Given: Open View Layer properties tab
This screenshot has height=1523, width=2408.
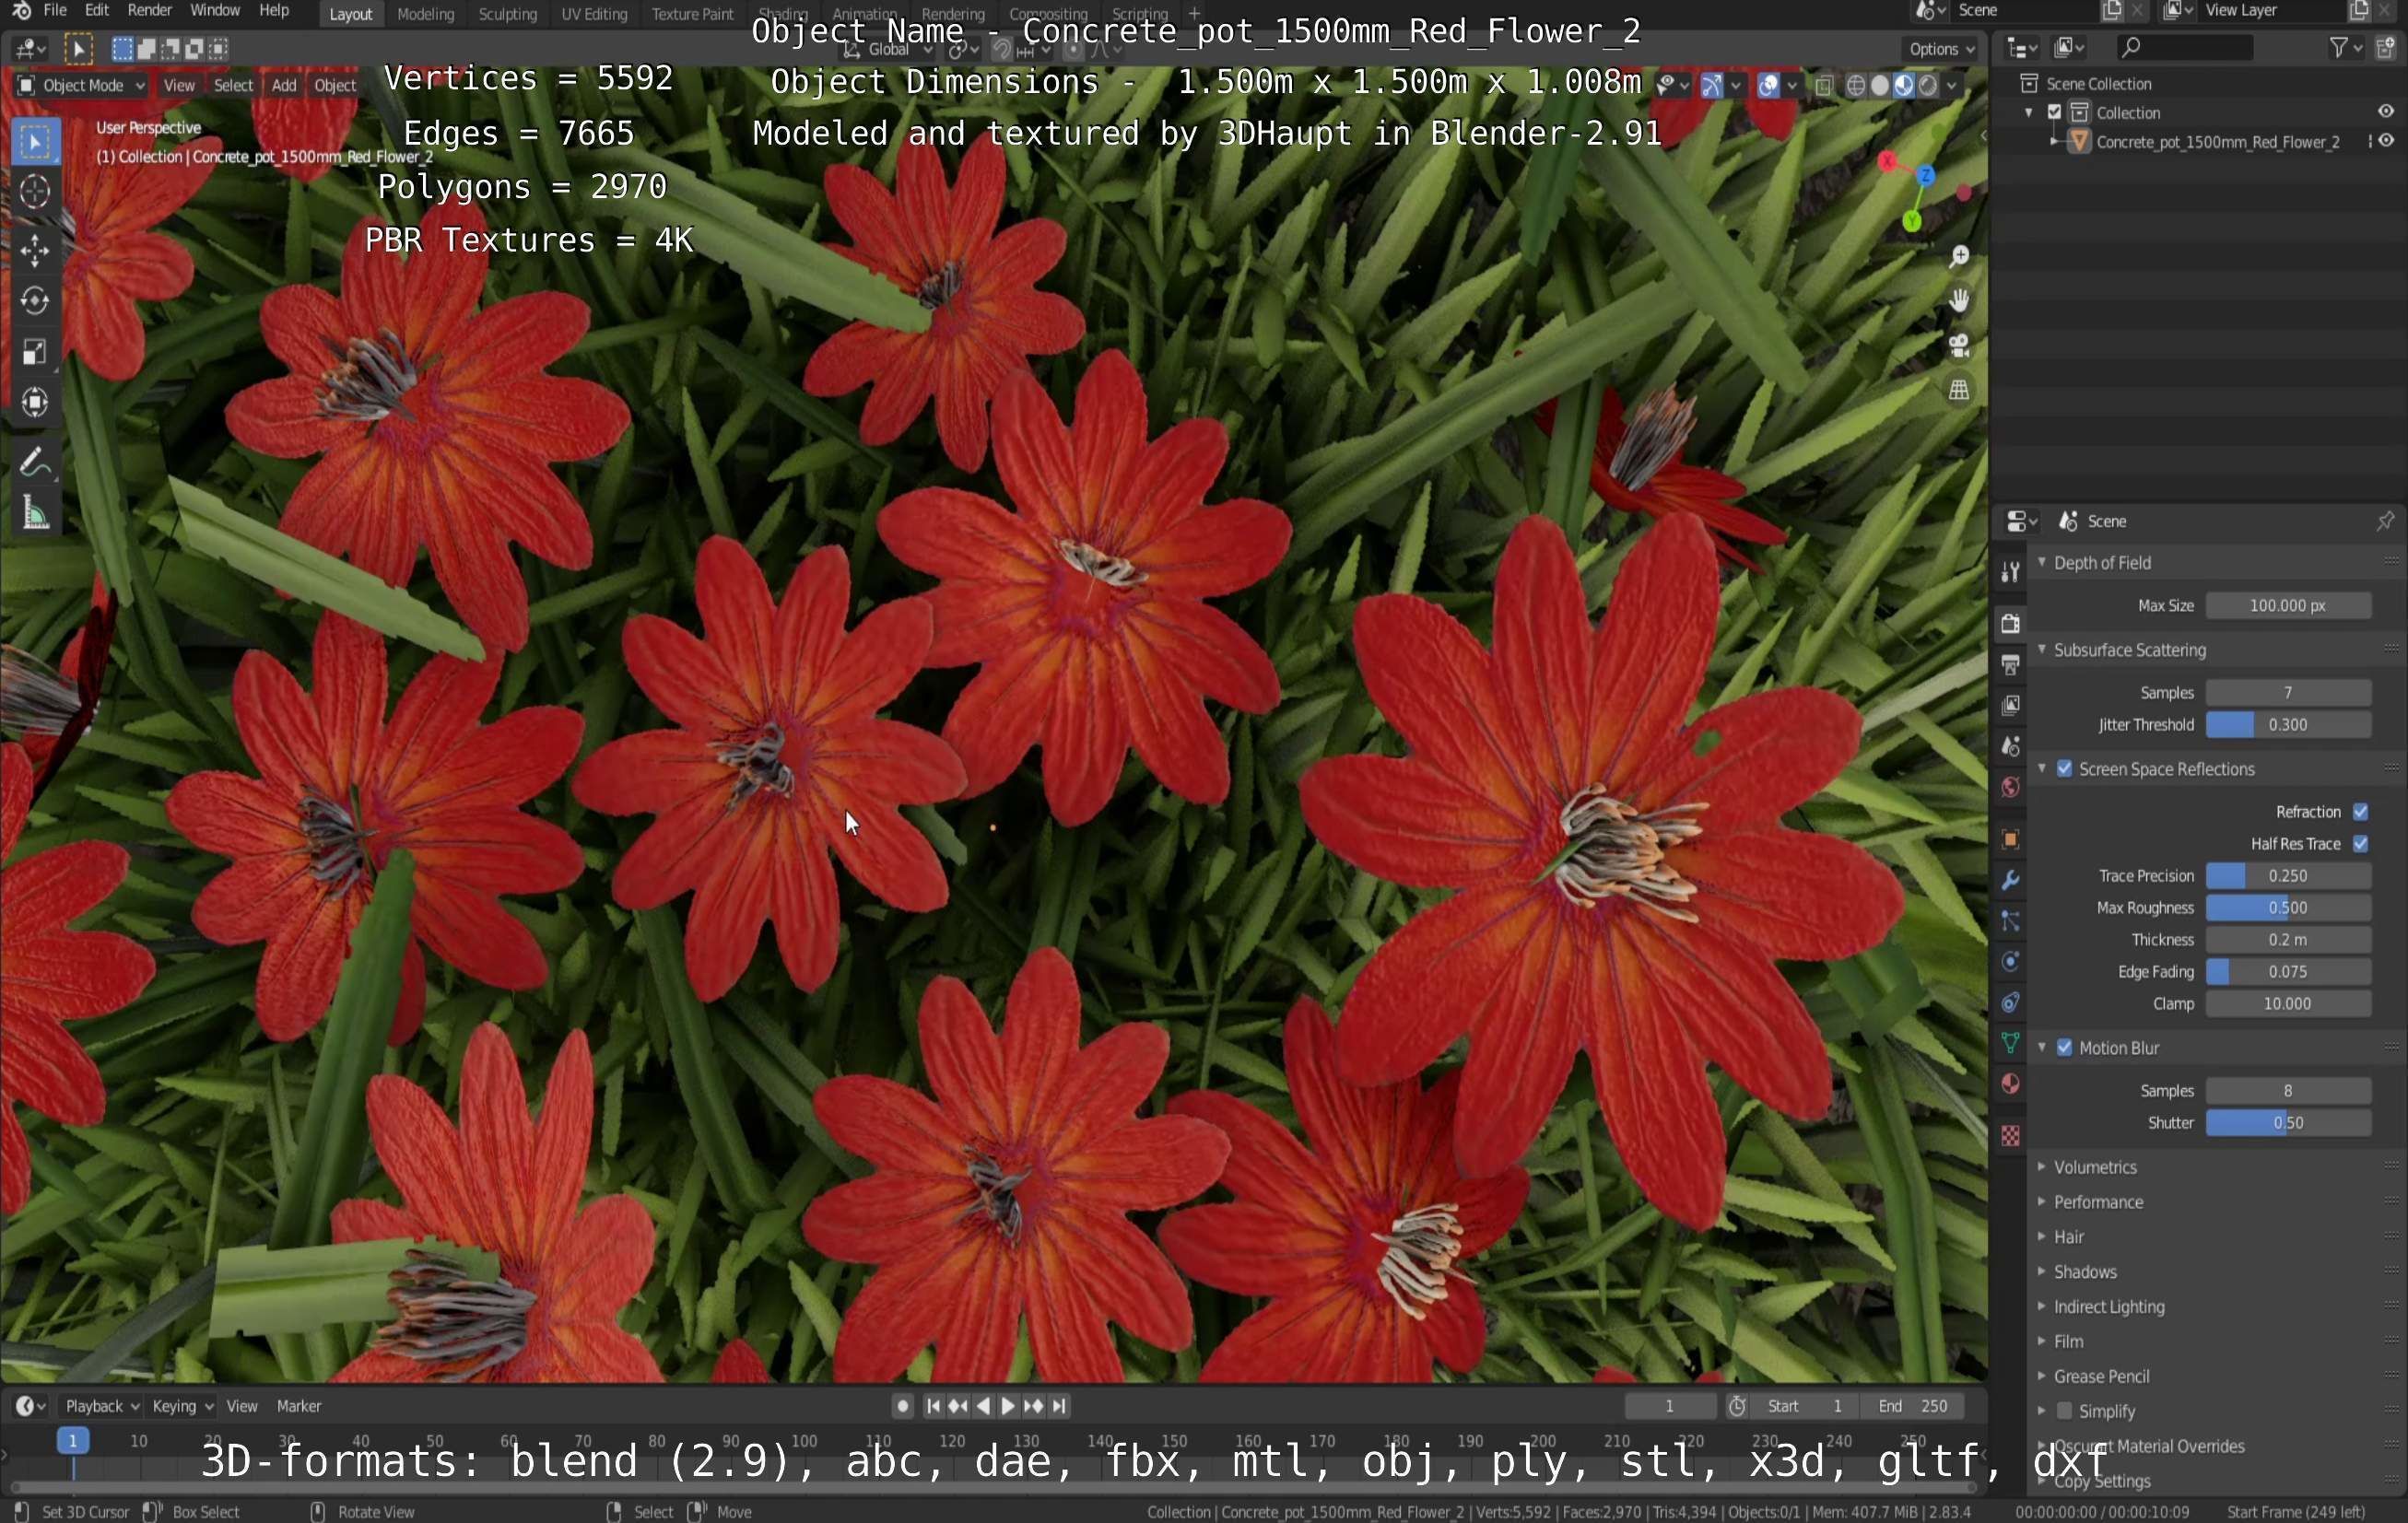Looking at the screenshot, I should coord(2010,705).
